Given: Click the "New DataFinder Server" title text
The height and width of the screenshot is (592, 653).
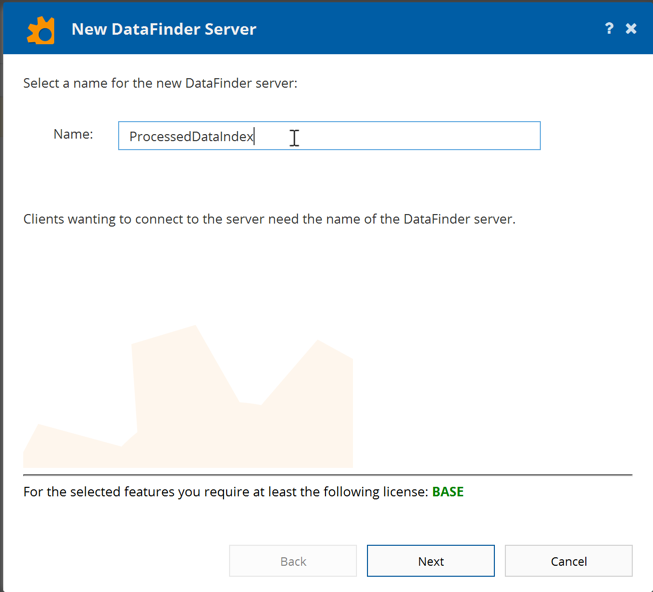Looking at the screenshot, I should tap(164, 29).
